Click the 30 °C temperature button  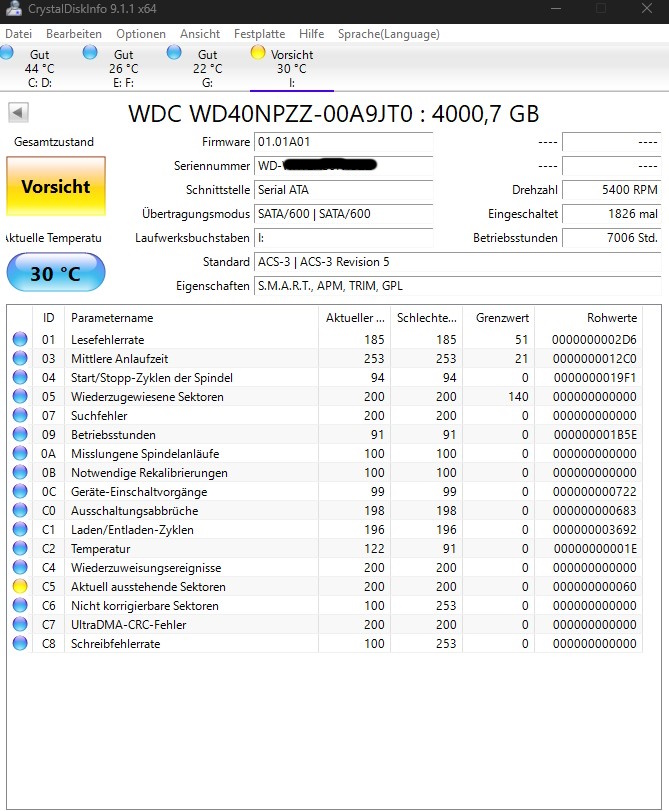(56, 273)
